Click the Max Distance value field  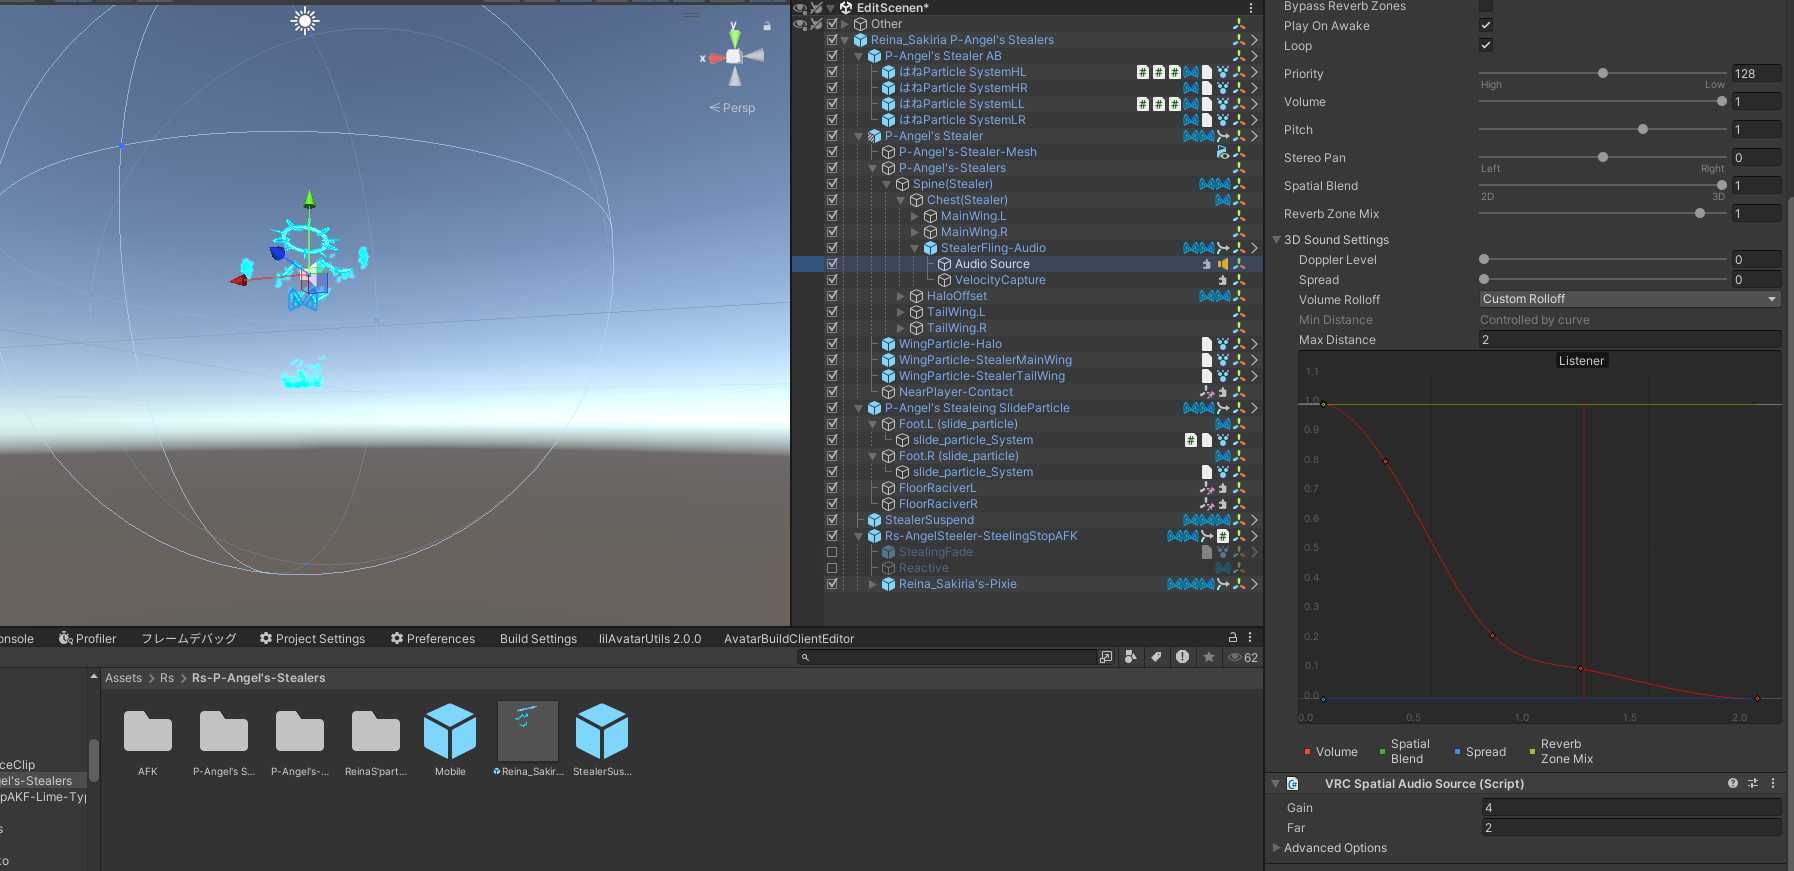1630,340
